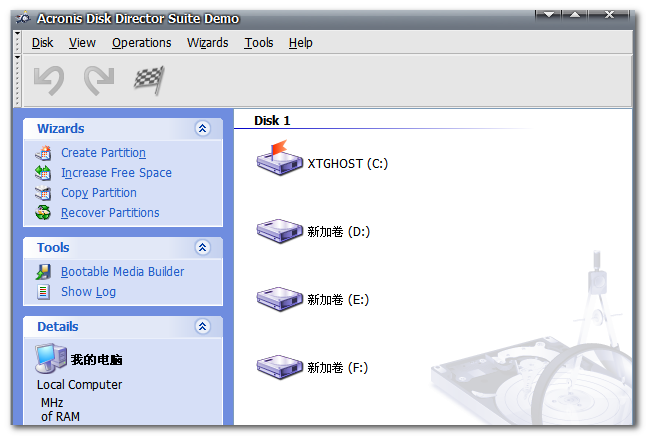The width and height of the screenshot is (646, 436).
Task: Minimize the Acronis Disk Director window
Action: 548,15
